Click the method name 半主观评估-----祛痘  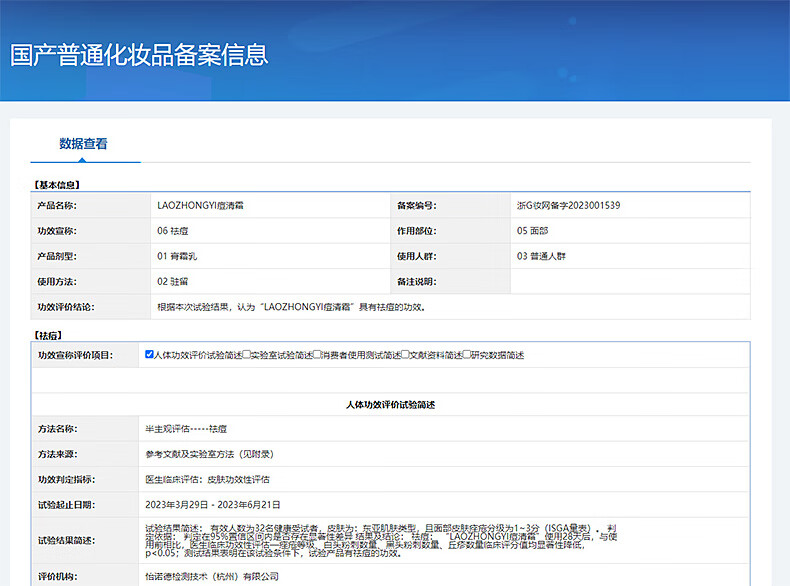click(x=186, y=429)
